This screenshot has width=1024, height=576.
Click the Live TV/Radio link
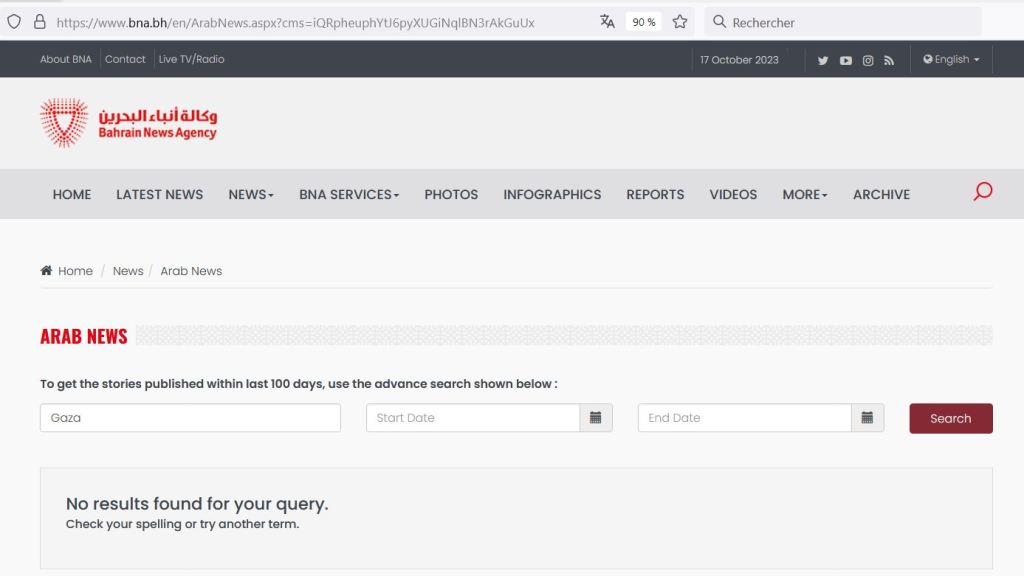[191, 60]
